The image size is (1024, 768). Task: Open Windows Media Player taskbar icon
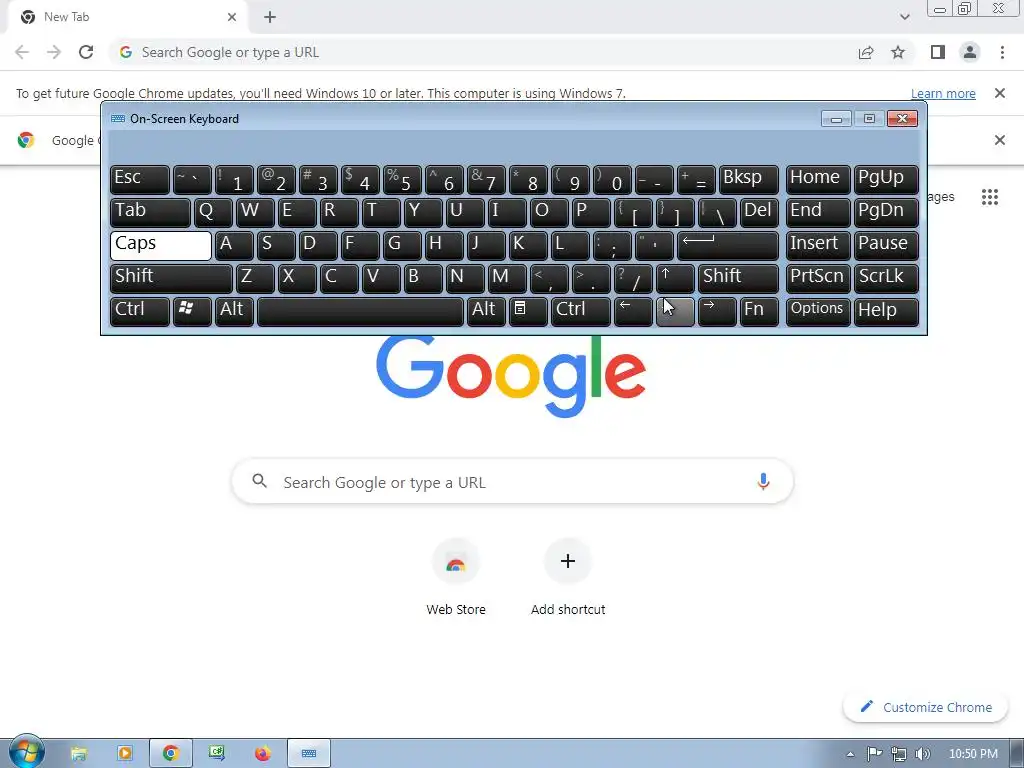(124, 754)
